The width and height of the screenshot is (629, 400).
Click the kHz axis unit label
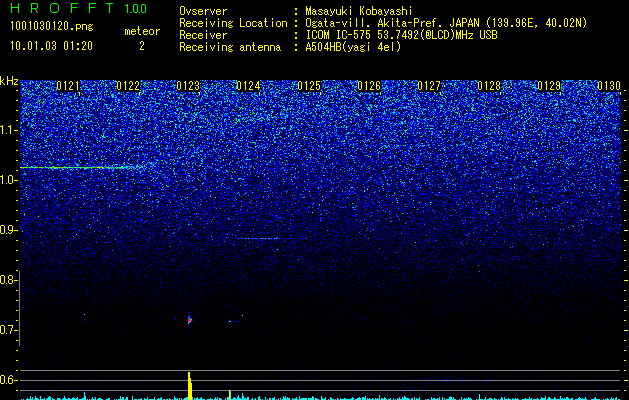[9, 81]
